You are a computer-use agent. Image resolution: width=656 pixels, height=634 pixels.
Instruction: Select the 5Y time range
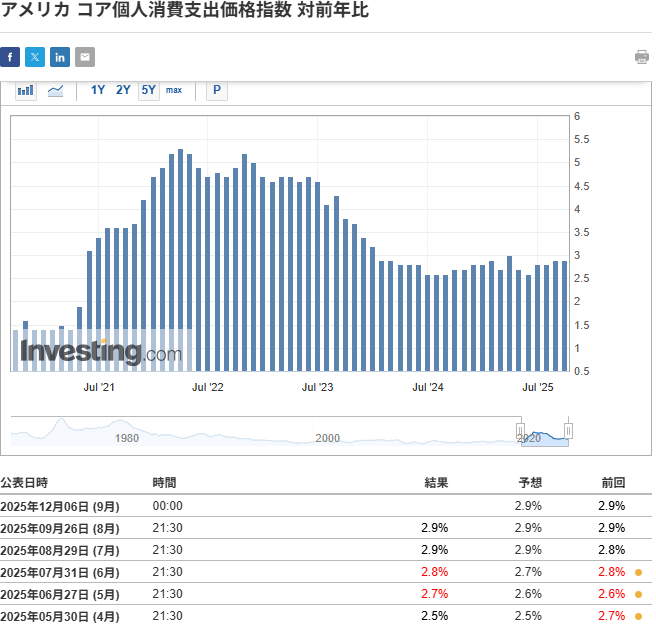coord(148,91)
